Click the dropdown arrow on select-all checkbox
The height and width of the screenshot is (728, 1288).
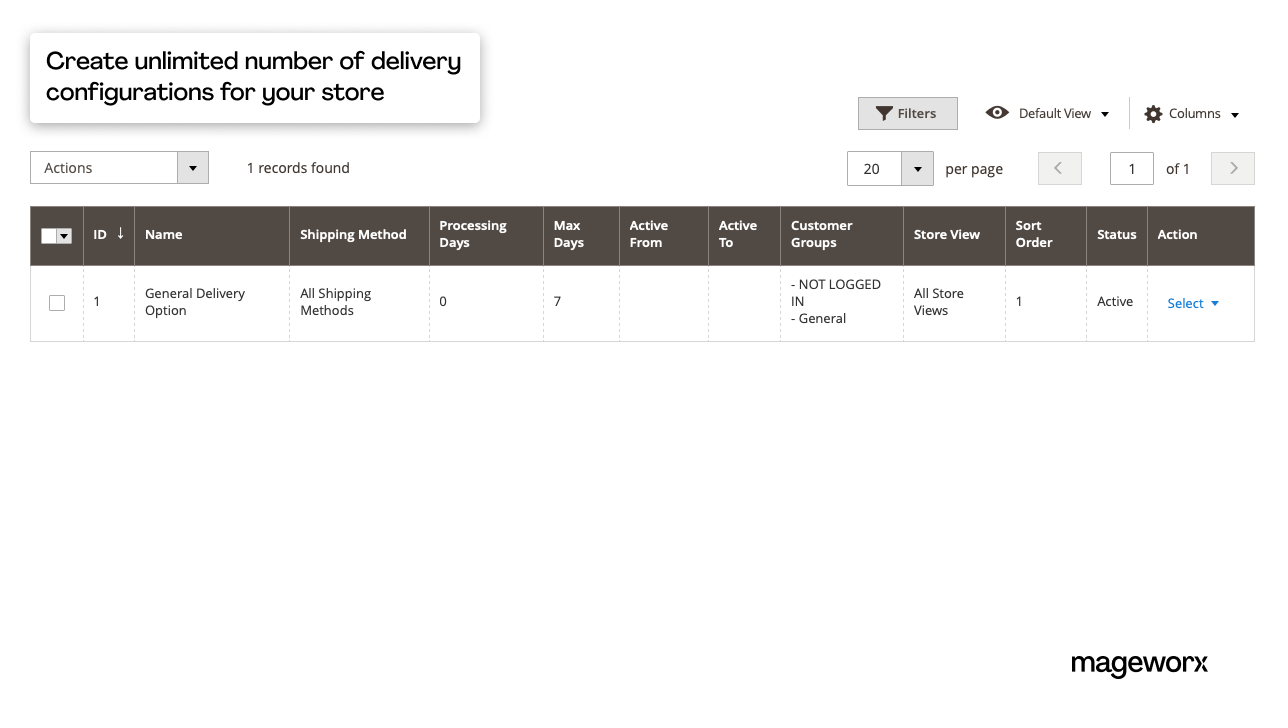pyautogui.click(x=64, y=235)
